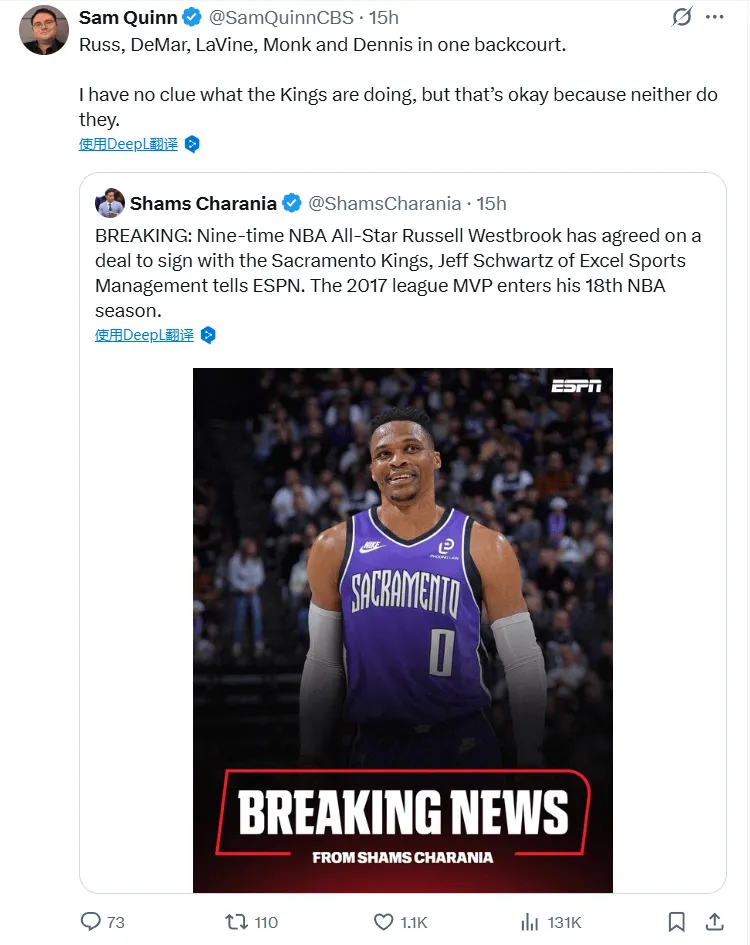Open the Sam Quinn display name

tap(128, 17)
